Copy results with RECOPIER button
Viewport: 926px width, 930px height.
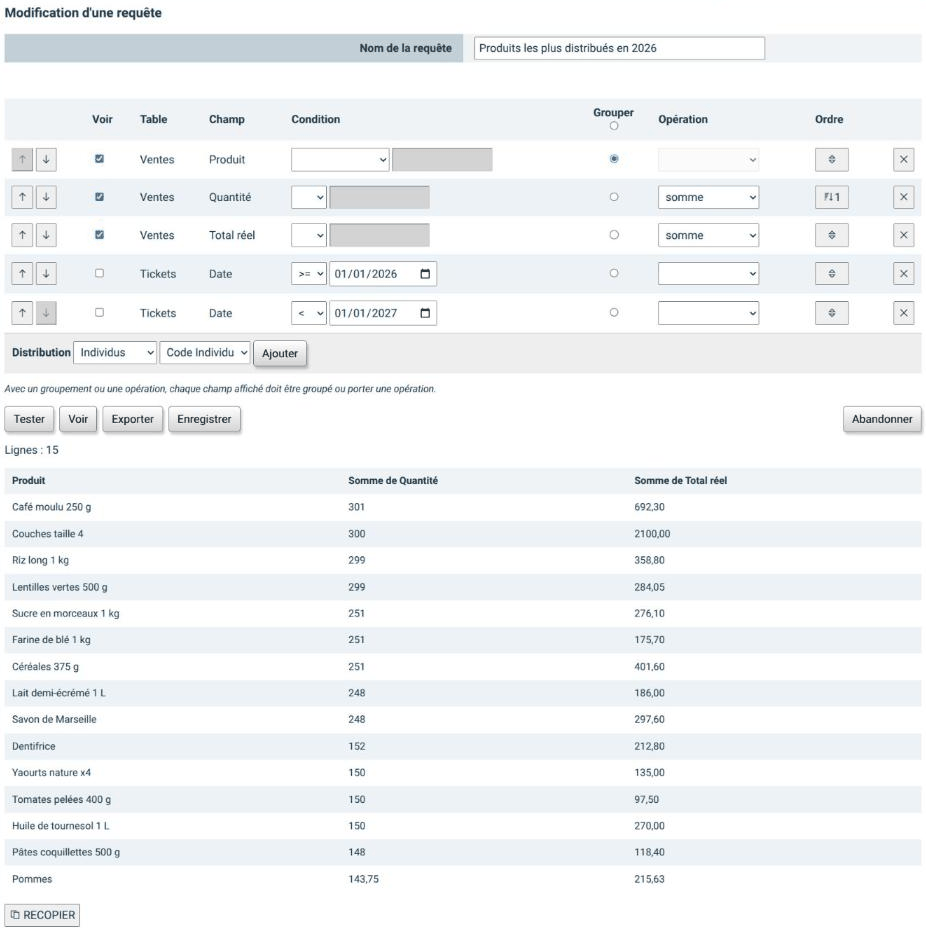(42, 915)
